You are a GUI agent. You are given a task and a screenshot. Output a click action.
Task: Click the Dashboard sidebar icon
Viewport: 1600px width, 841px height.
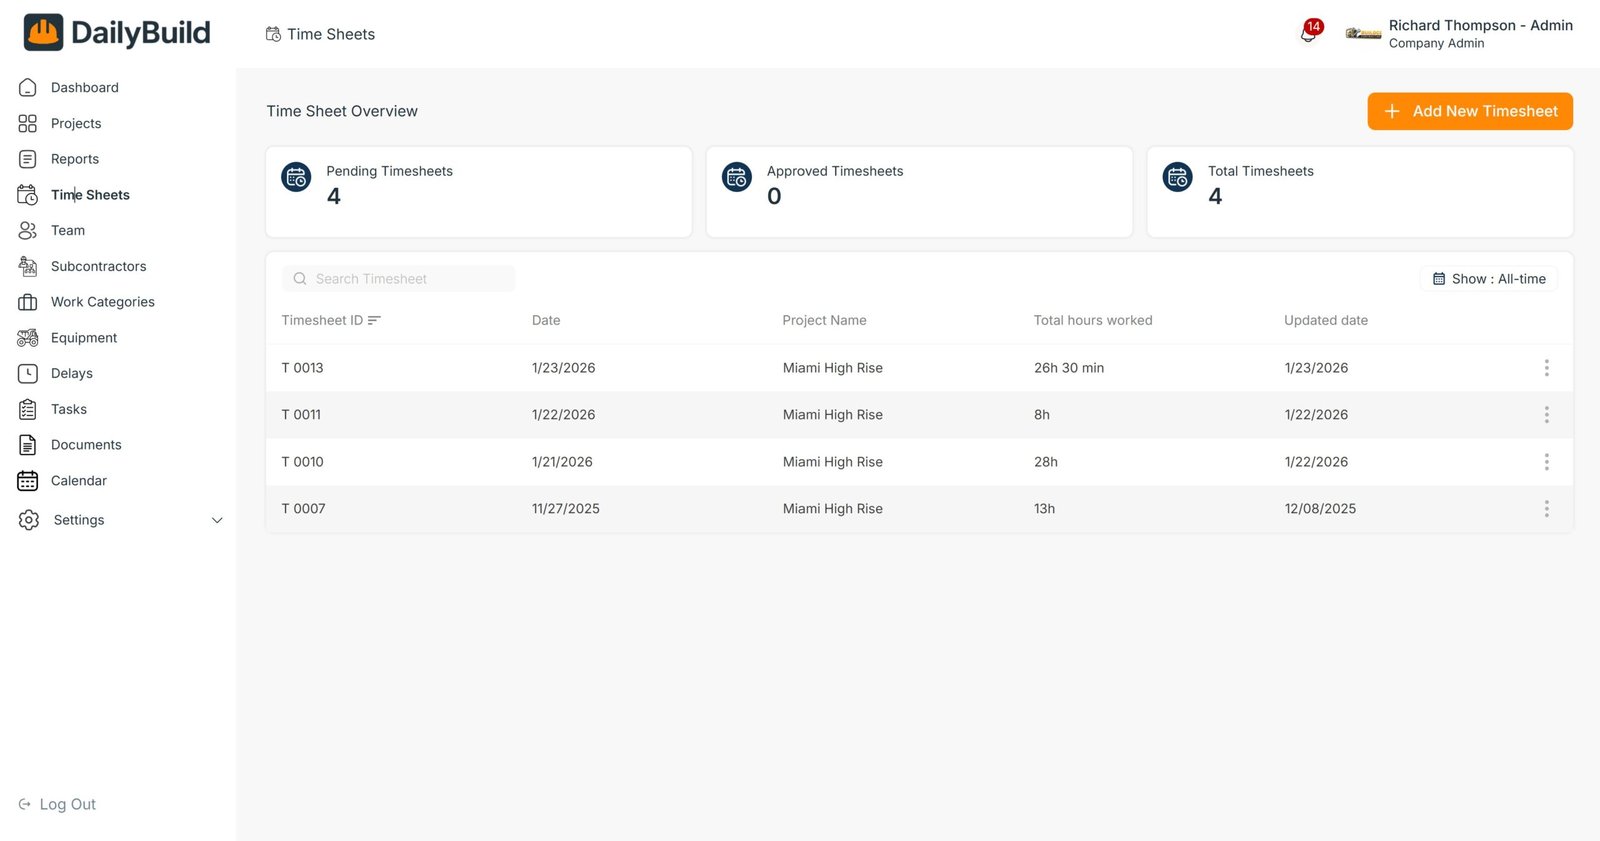[x=28, y=88]
